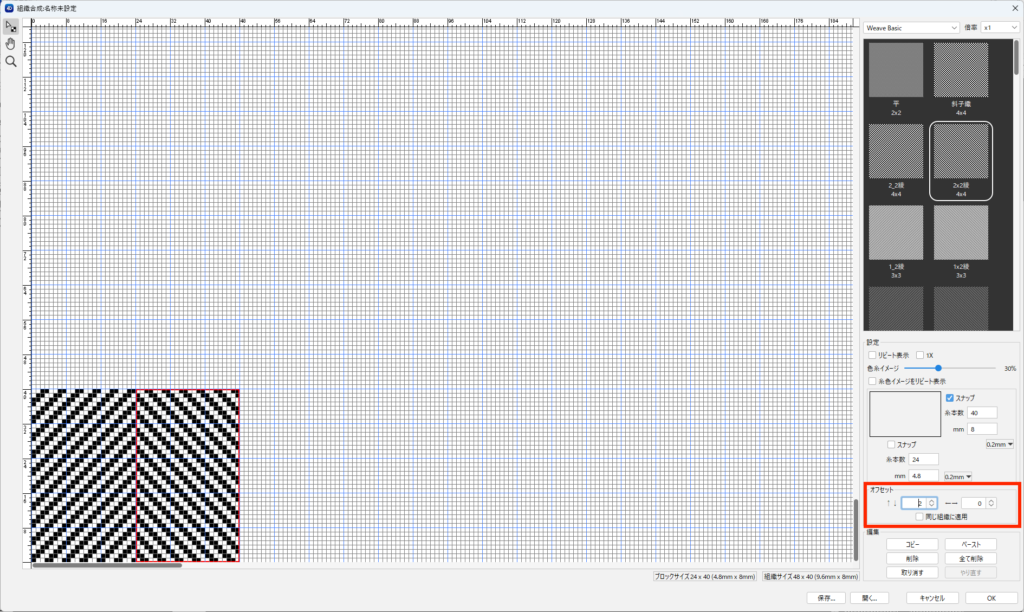Image resolution: width=1024 pixels, height=612 pixels.
Task: Click the 保存... save button
Action: tap(826, 598)
